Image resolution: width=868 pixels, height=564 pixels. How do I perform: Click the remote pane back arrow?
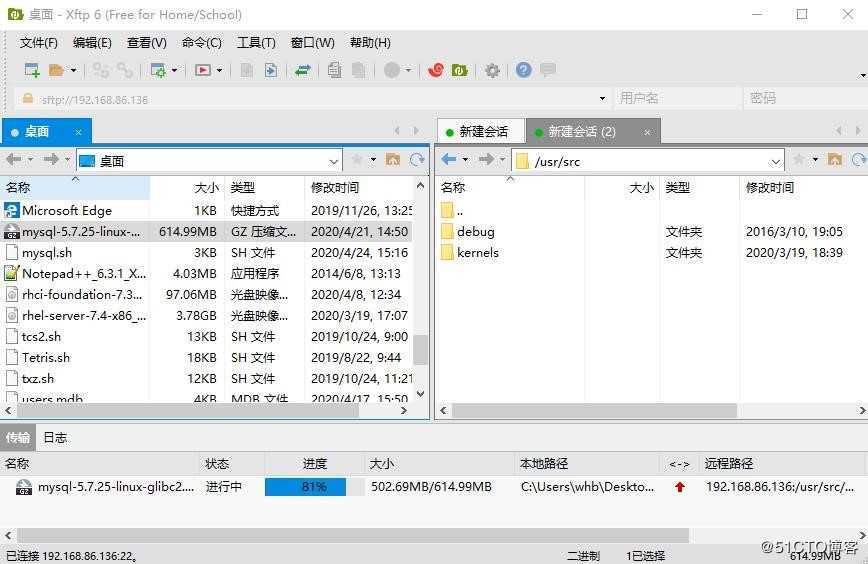(x=449, y=160)
